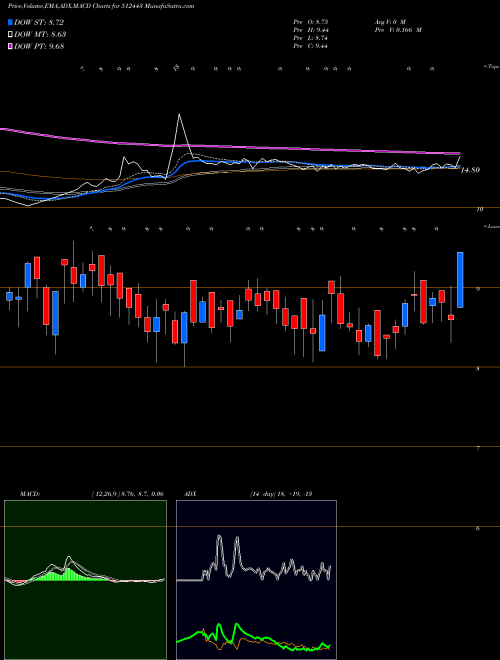
Task: Click the green MACD histogram chart
Action: point(85,580)
